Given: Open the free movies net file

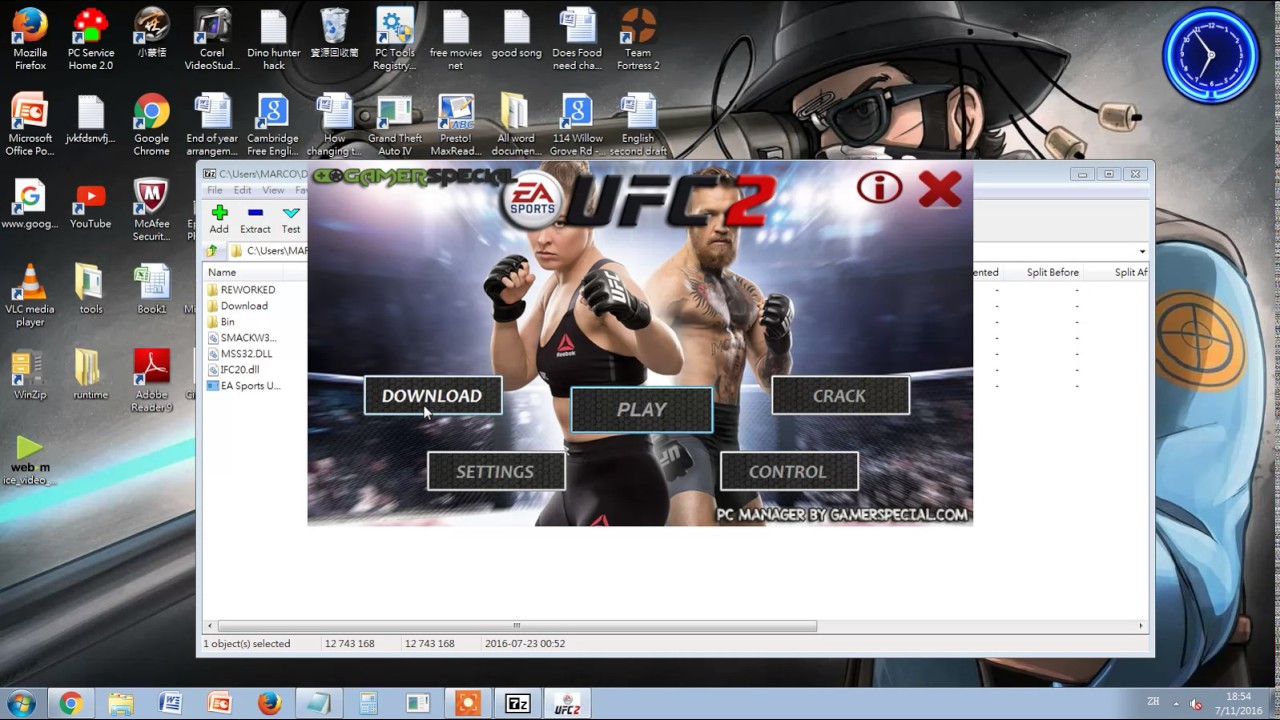Looking at the screenshot, I should (455, 40).
